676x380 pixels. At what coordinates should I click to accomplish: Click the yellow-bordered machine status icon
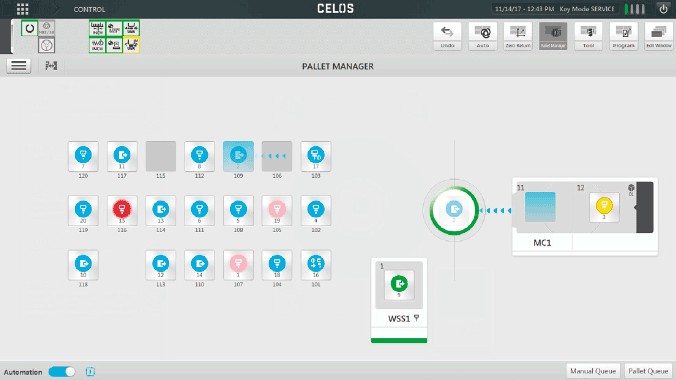[x=131, y=45]
